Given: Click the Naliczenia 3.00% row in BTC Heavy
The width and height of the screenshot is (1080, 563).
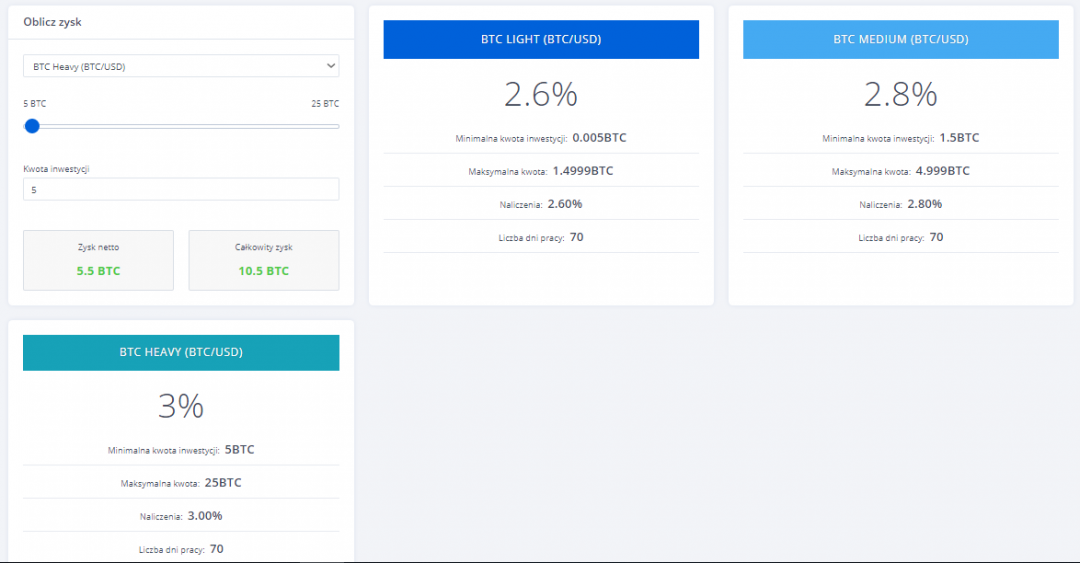Looking at the screenshot, I should (x=181, y=516).
